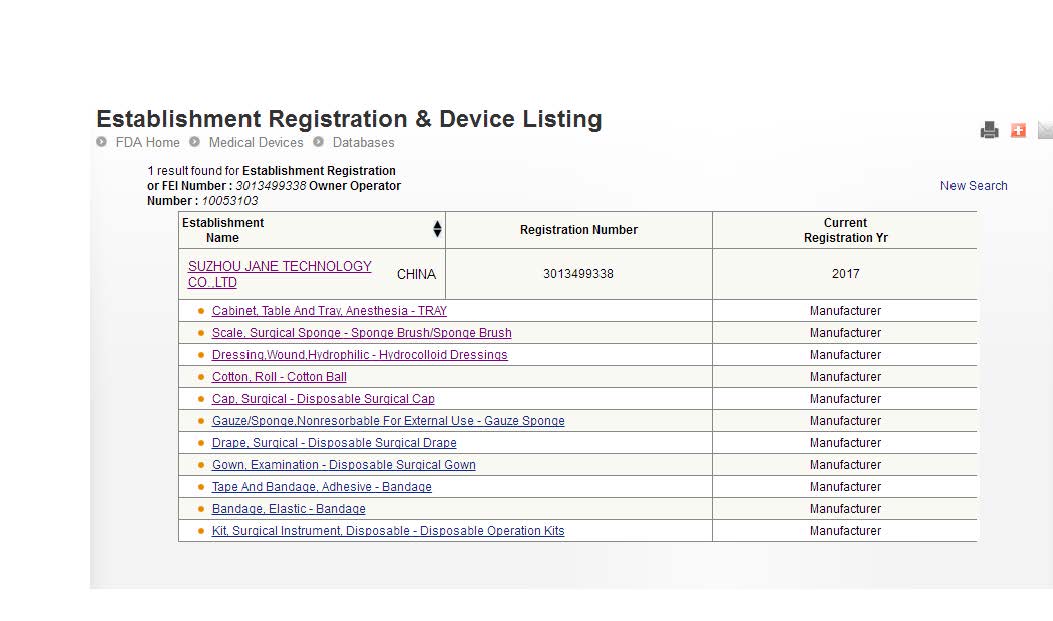The height and width of the screenshot is (621, 1053).
Task: Go to Medical Devices breadcrumb
Action: (255, 142)
